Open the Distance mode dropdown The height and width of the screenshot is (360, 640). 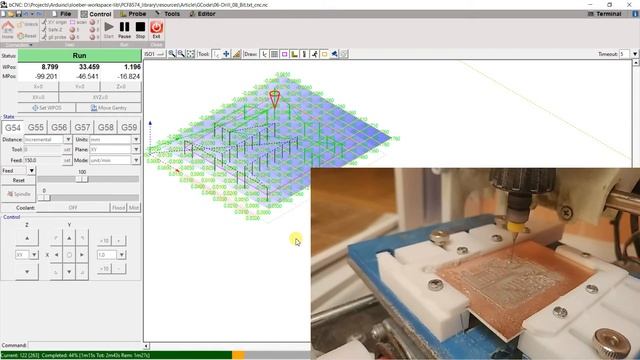[68, 139]
